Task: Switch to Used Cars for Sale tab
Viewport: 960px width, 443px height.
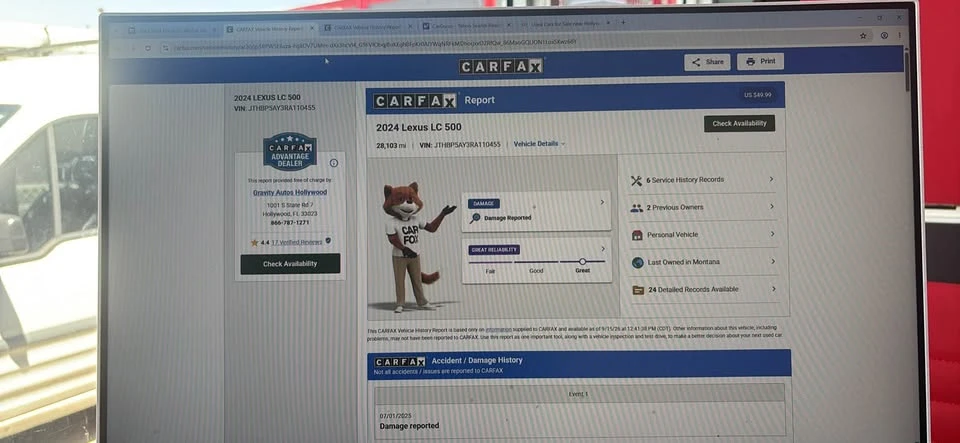Action: (564, 23)
